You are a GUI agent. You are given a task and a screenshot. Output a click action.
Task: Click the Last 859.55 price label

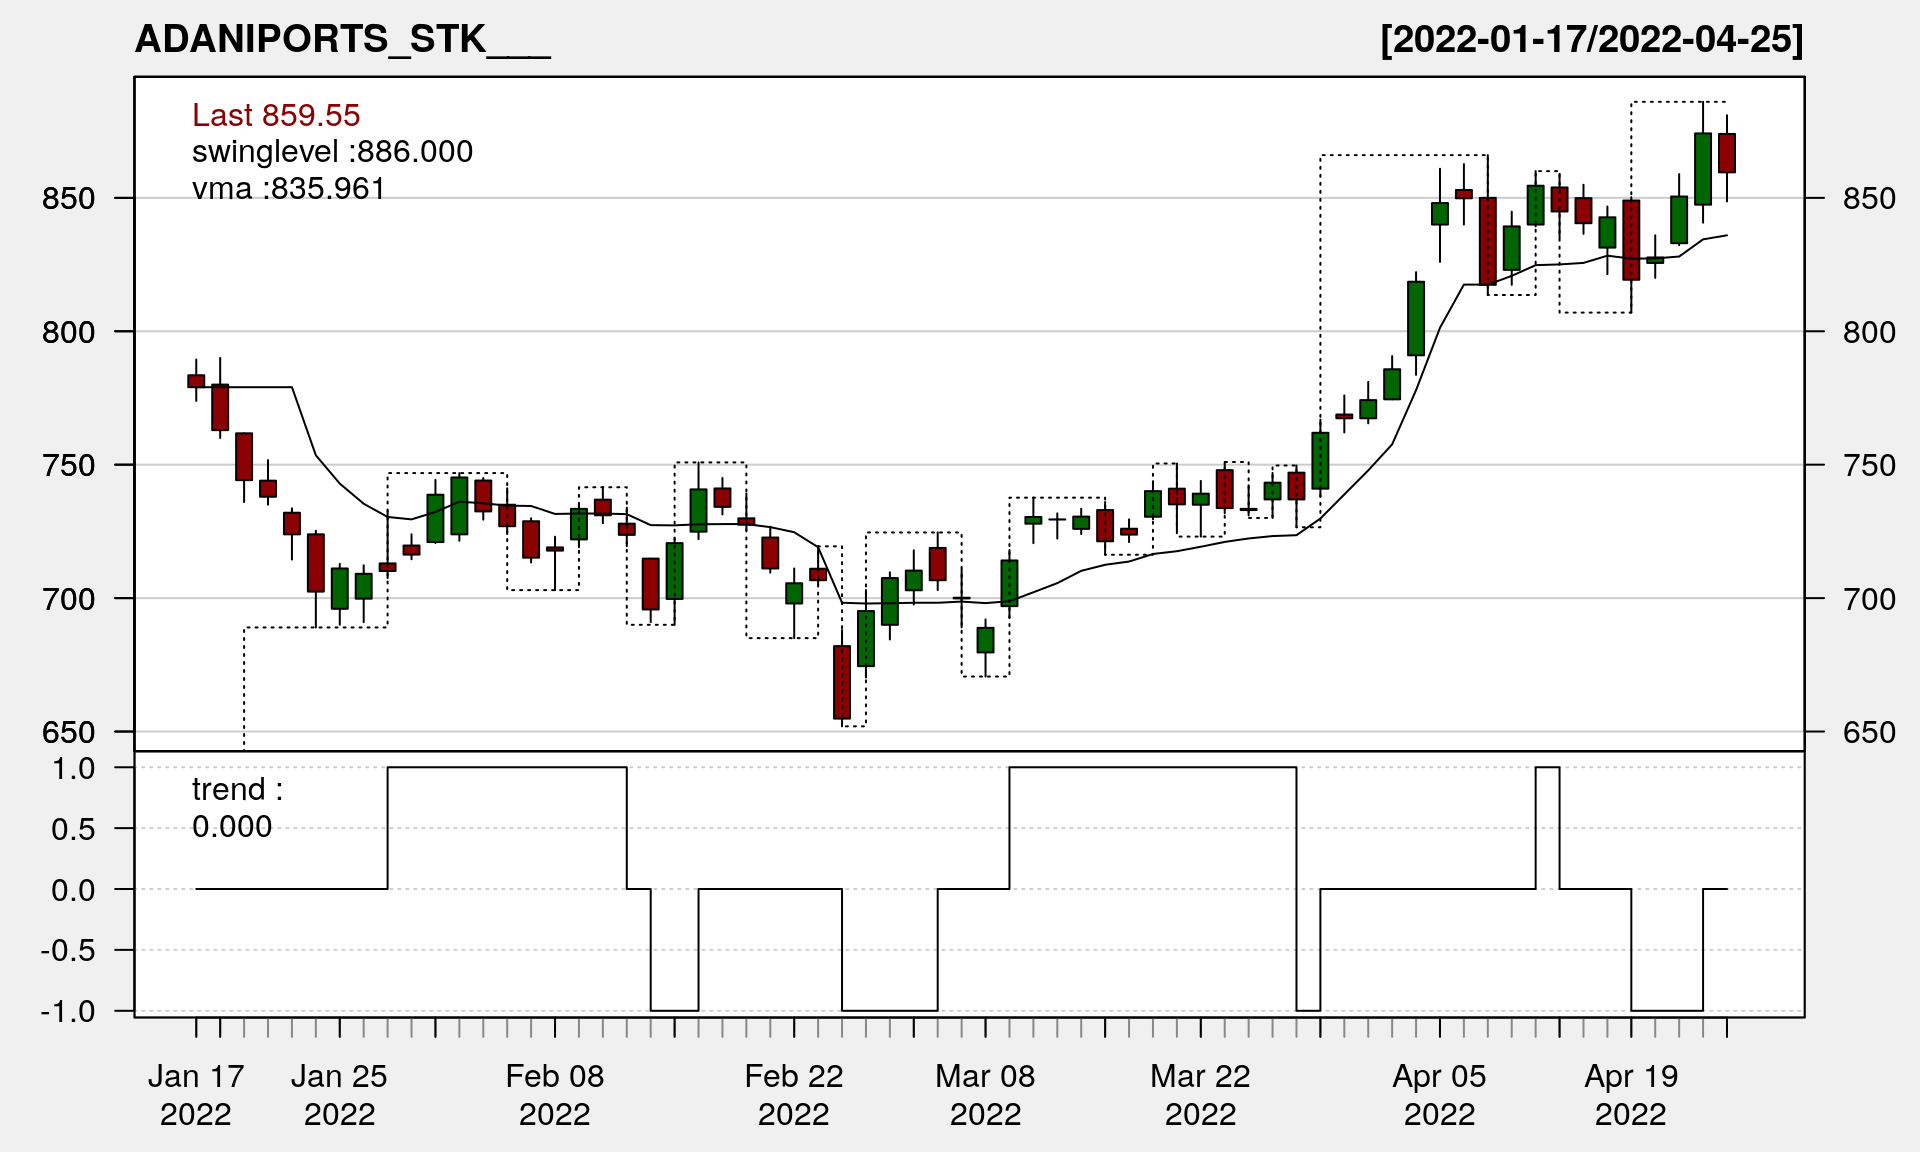tap(275, 115)
